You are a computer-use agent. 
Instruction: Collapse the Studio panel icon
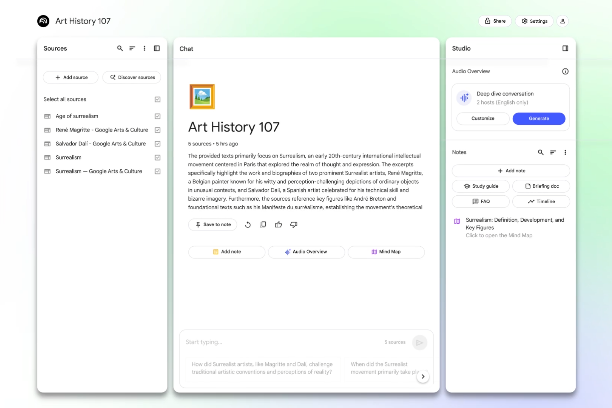[x=565, y=48]
